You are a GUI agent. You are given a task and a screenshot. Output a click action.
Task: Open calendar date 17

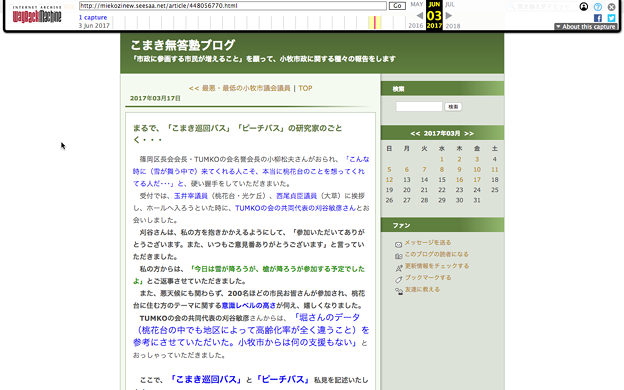[477, 180]
